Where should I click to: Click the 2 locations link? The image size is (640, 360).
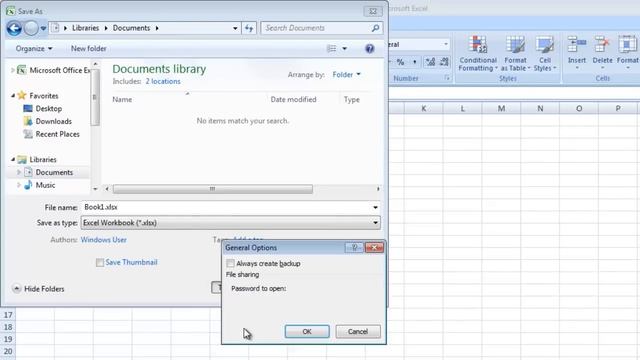click(163, 81)
